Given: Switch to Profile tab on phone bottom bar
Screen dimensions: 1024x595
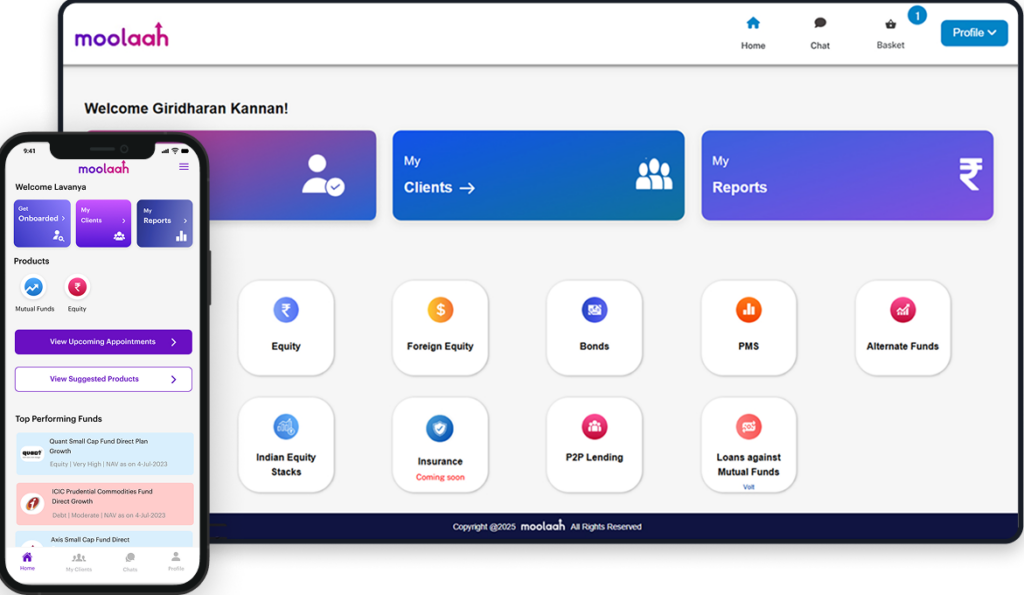Looking at the screenshot, I should (176, 560).
